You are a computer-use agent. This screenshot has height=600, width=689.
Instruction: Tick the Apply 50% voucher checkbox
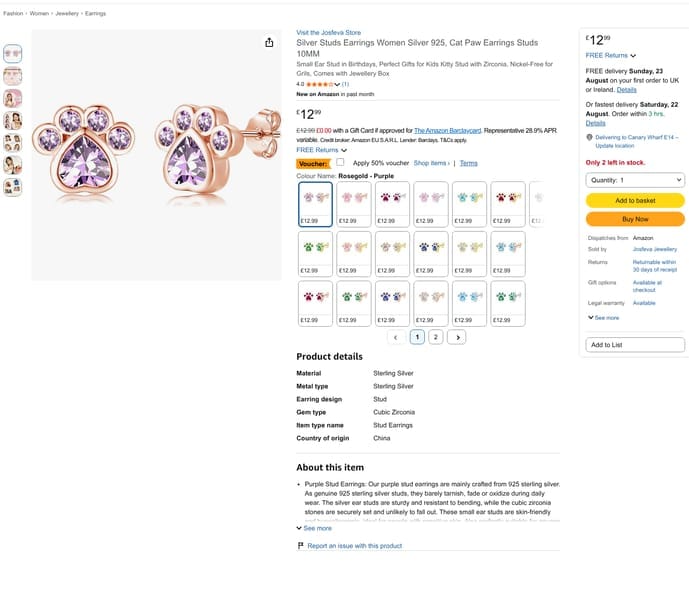[x=340, y=162]
